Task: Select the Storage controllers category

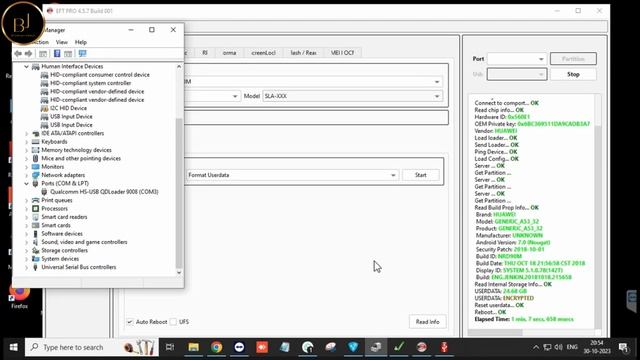Action: pos(64,251)
